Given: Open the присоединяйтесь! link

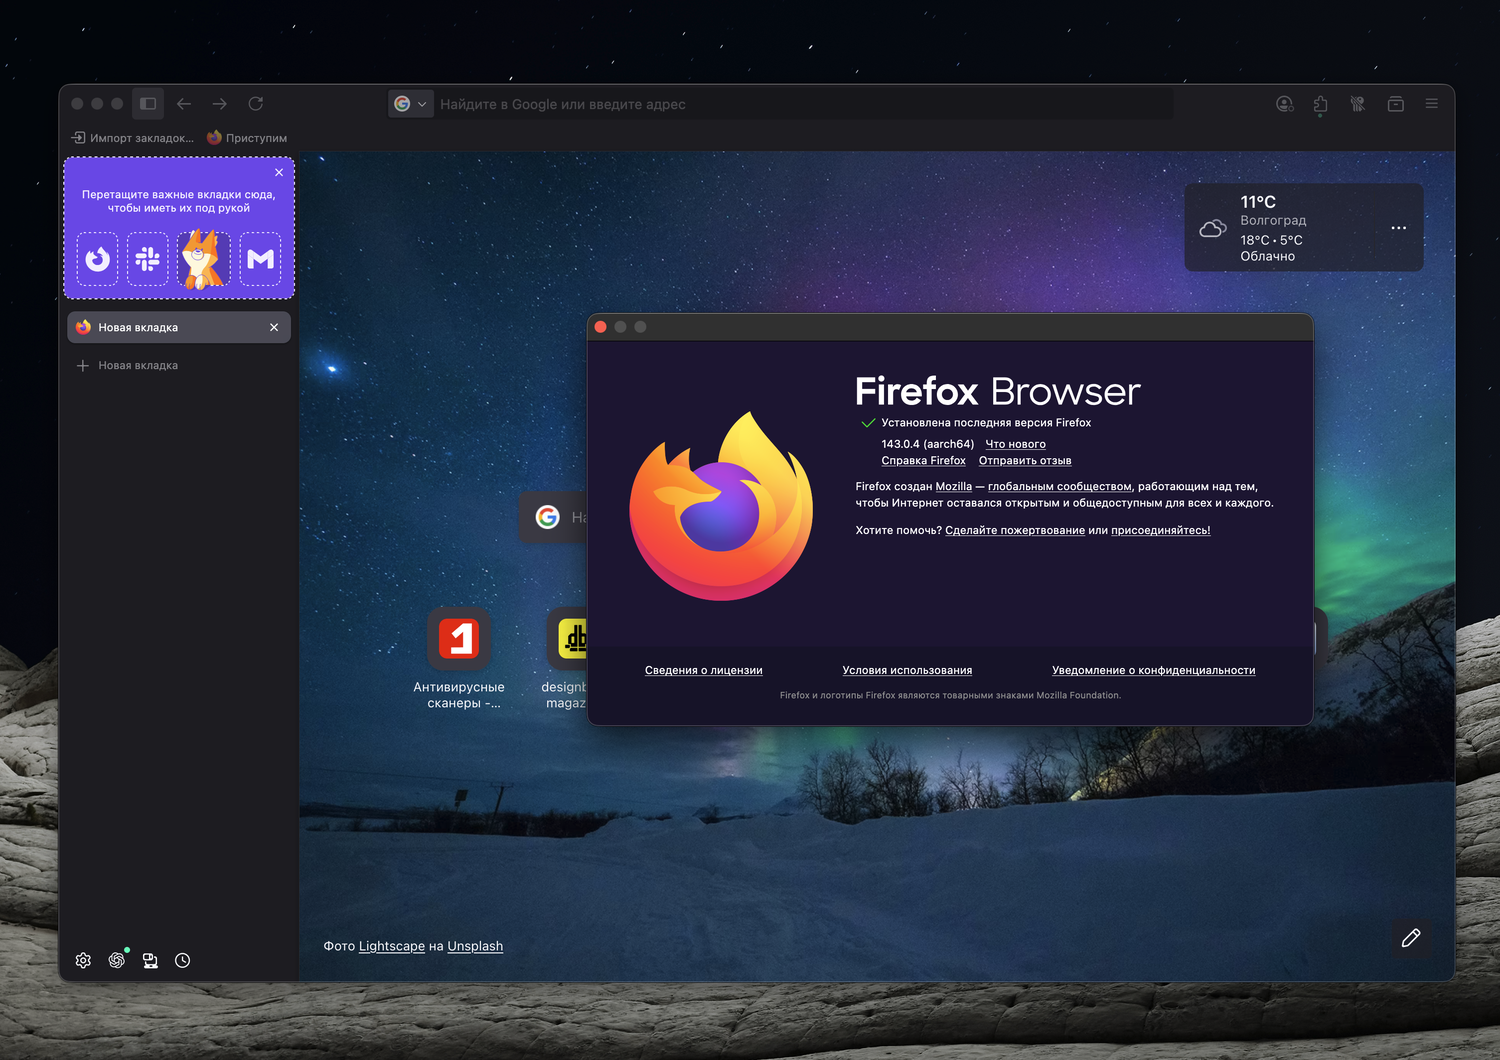Looking at the screenshot, I should coord(1160,531).
